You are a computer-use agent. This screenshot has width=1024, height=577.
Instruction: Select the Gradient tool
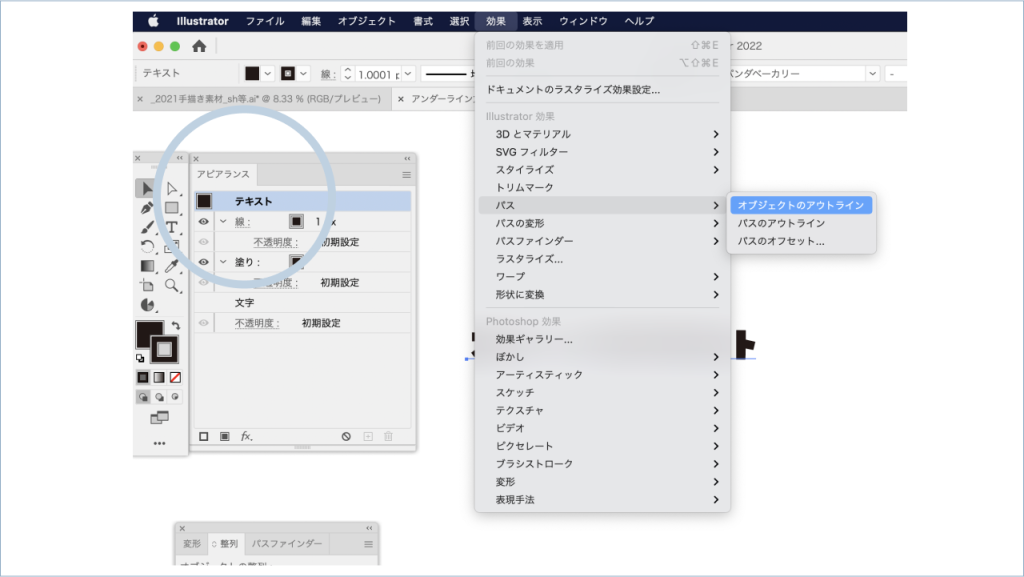147,266
